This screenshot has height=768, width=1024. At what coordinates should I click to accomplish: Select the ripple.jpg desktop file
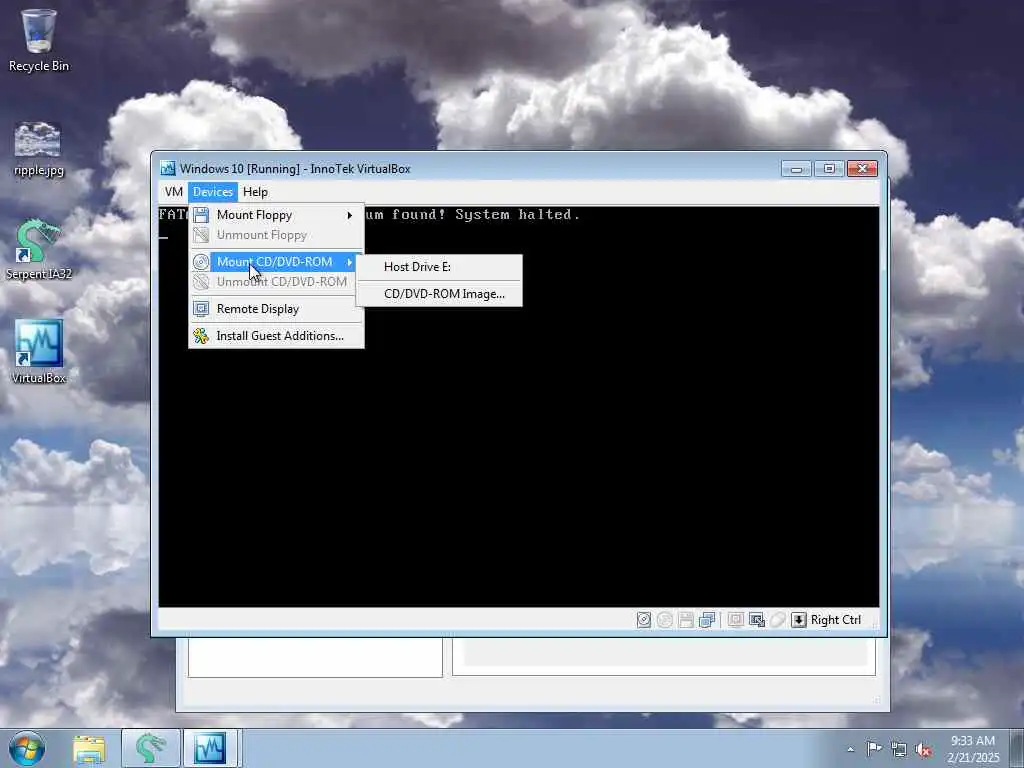39,149
